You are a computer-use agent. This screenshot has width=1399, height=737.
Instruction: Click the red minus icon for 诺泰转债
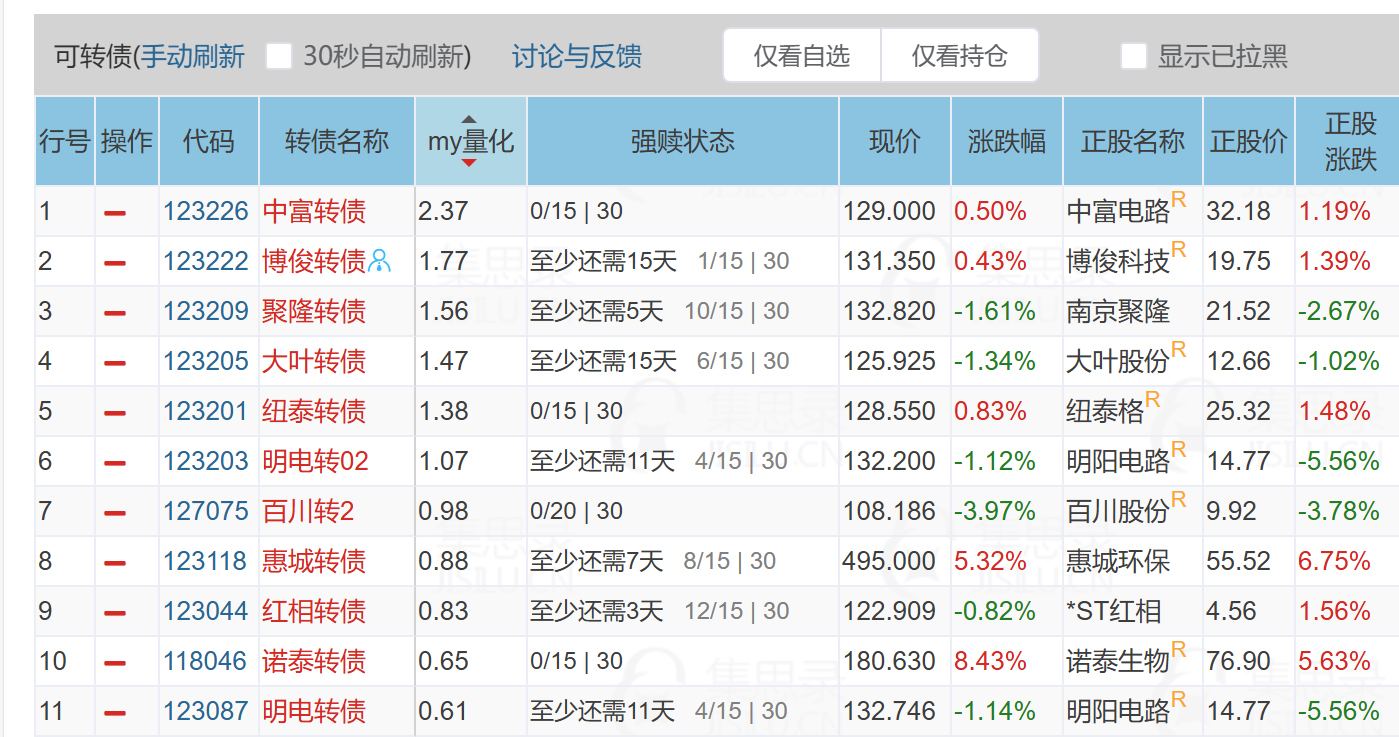[x=115, y=663]
